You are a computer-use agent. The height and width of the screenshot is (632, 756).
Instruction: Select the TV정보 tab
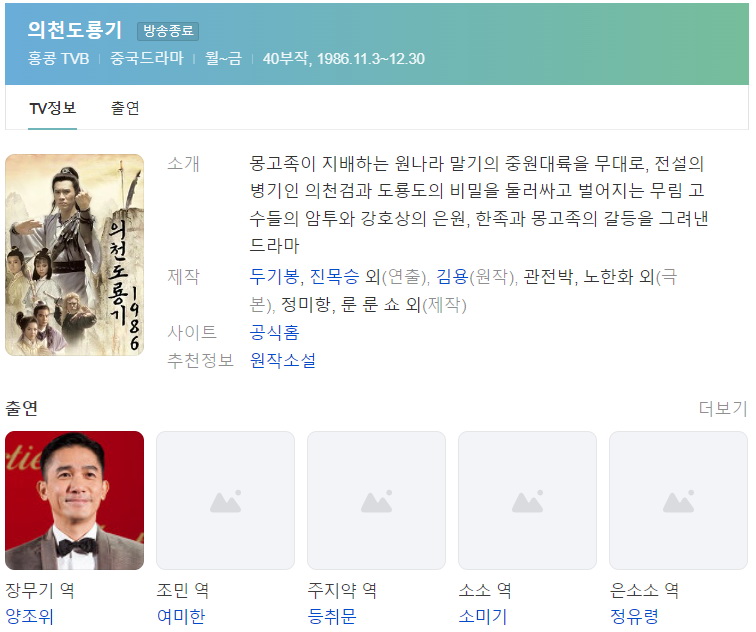[x=53, y=108]
